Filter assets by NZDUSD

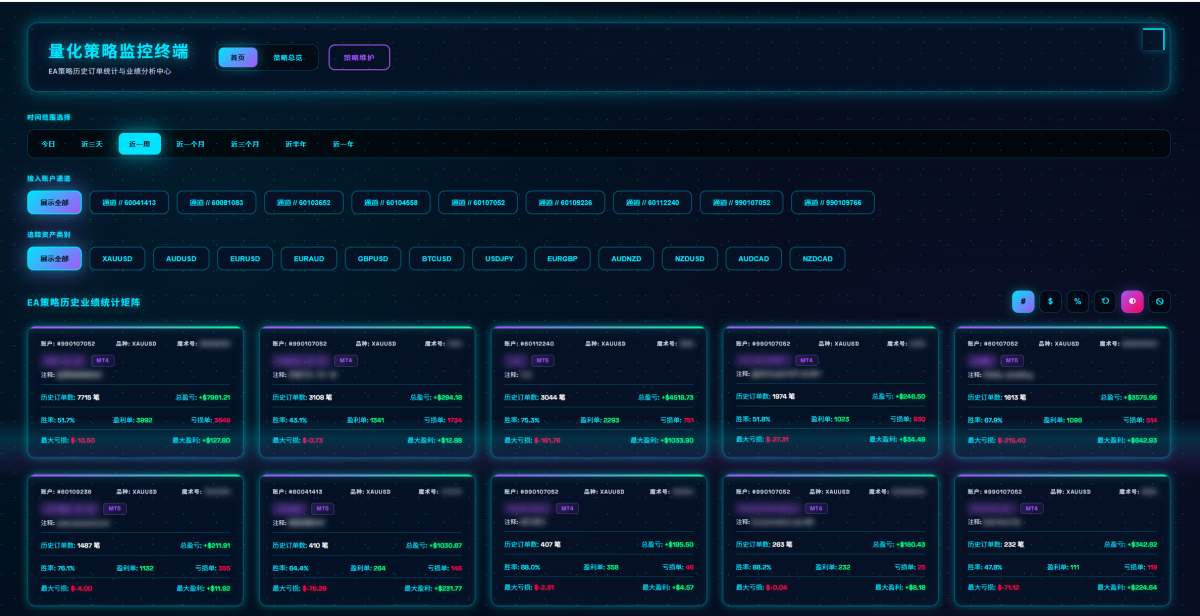pyautogui.click(x=690, y=258)
